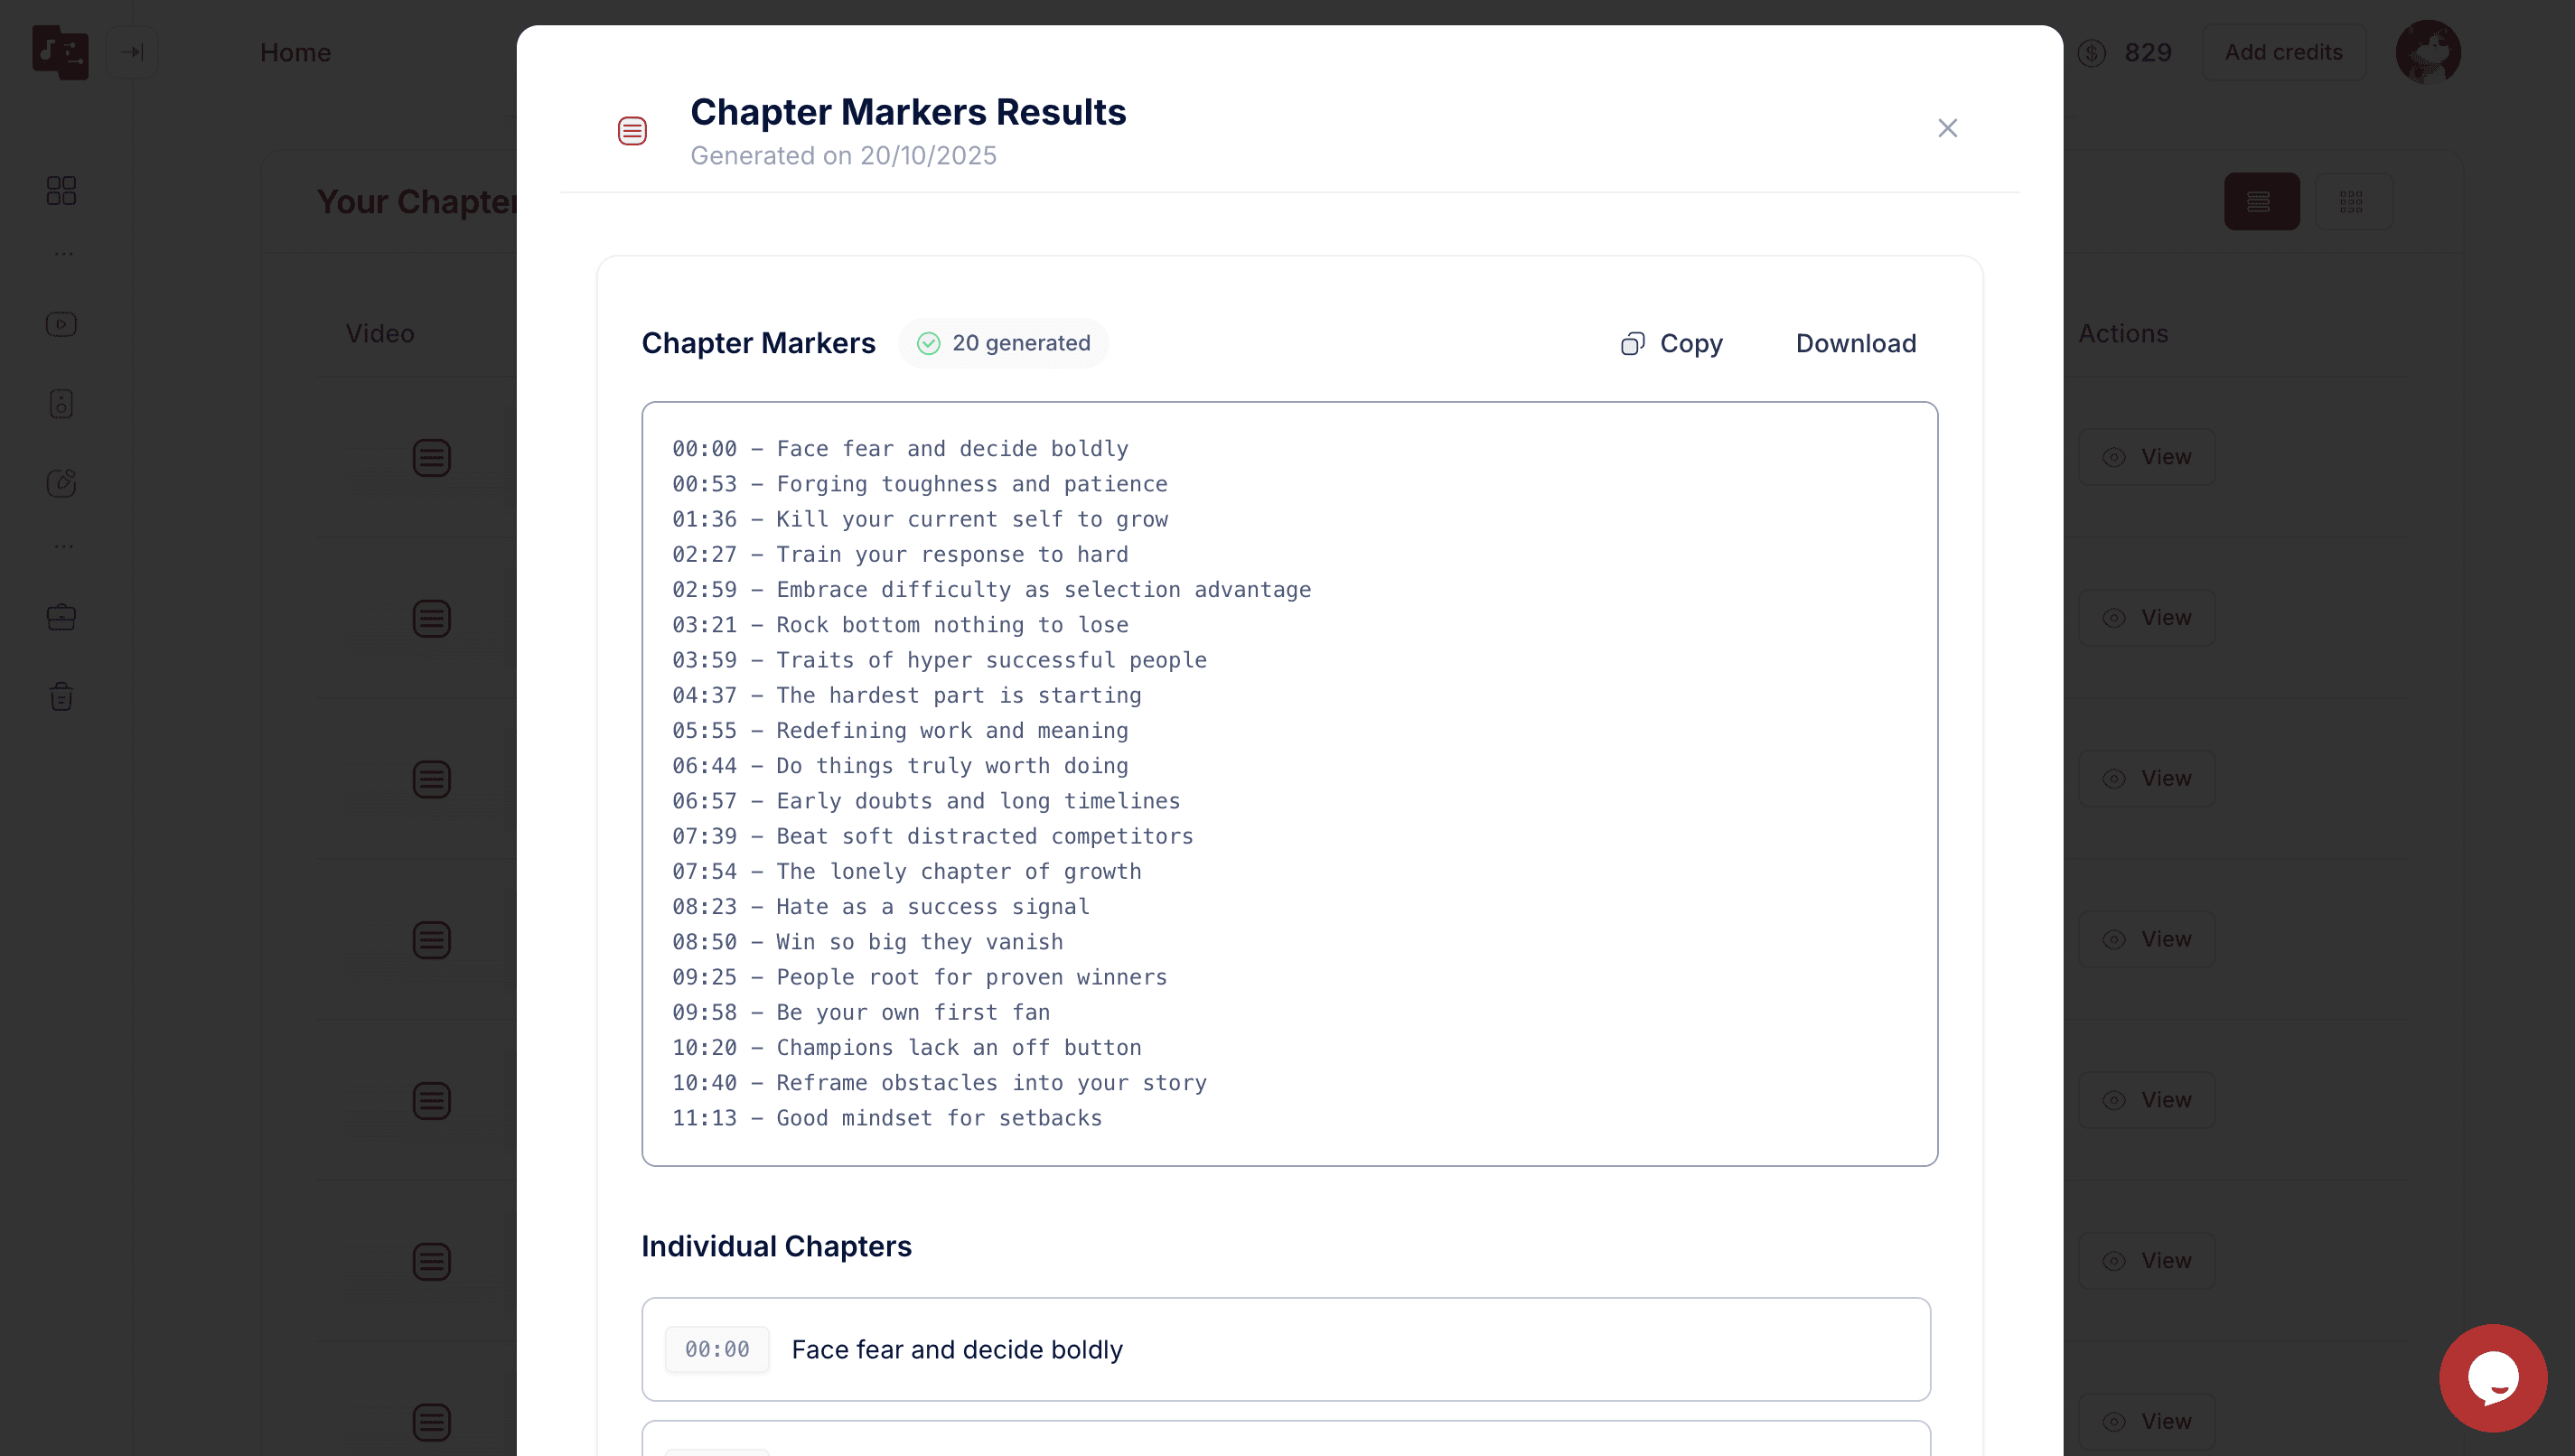Open the dashboard grid icon in sidebar
Image resolution: width=2575 pixels, height=1456 pixels.
pos(61,190)
